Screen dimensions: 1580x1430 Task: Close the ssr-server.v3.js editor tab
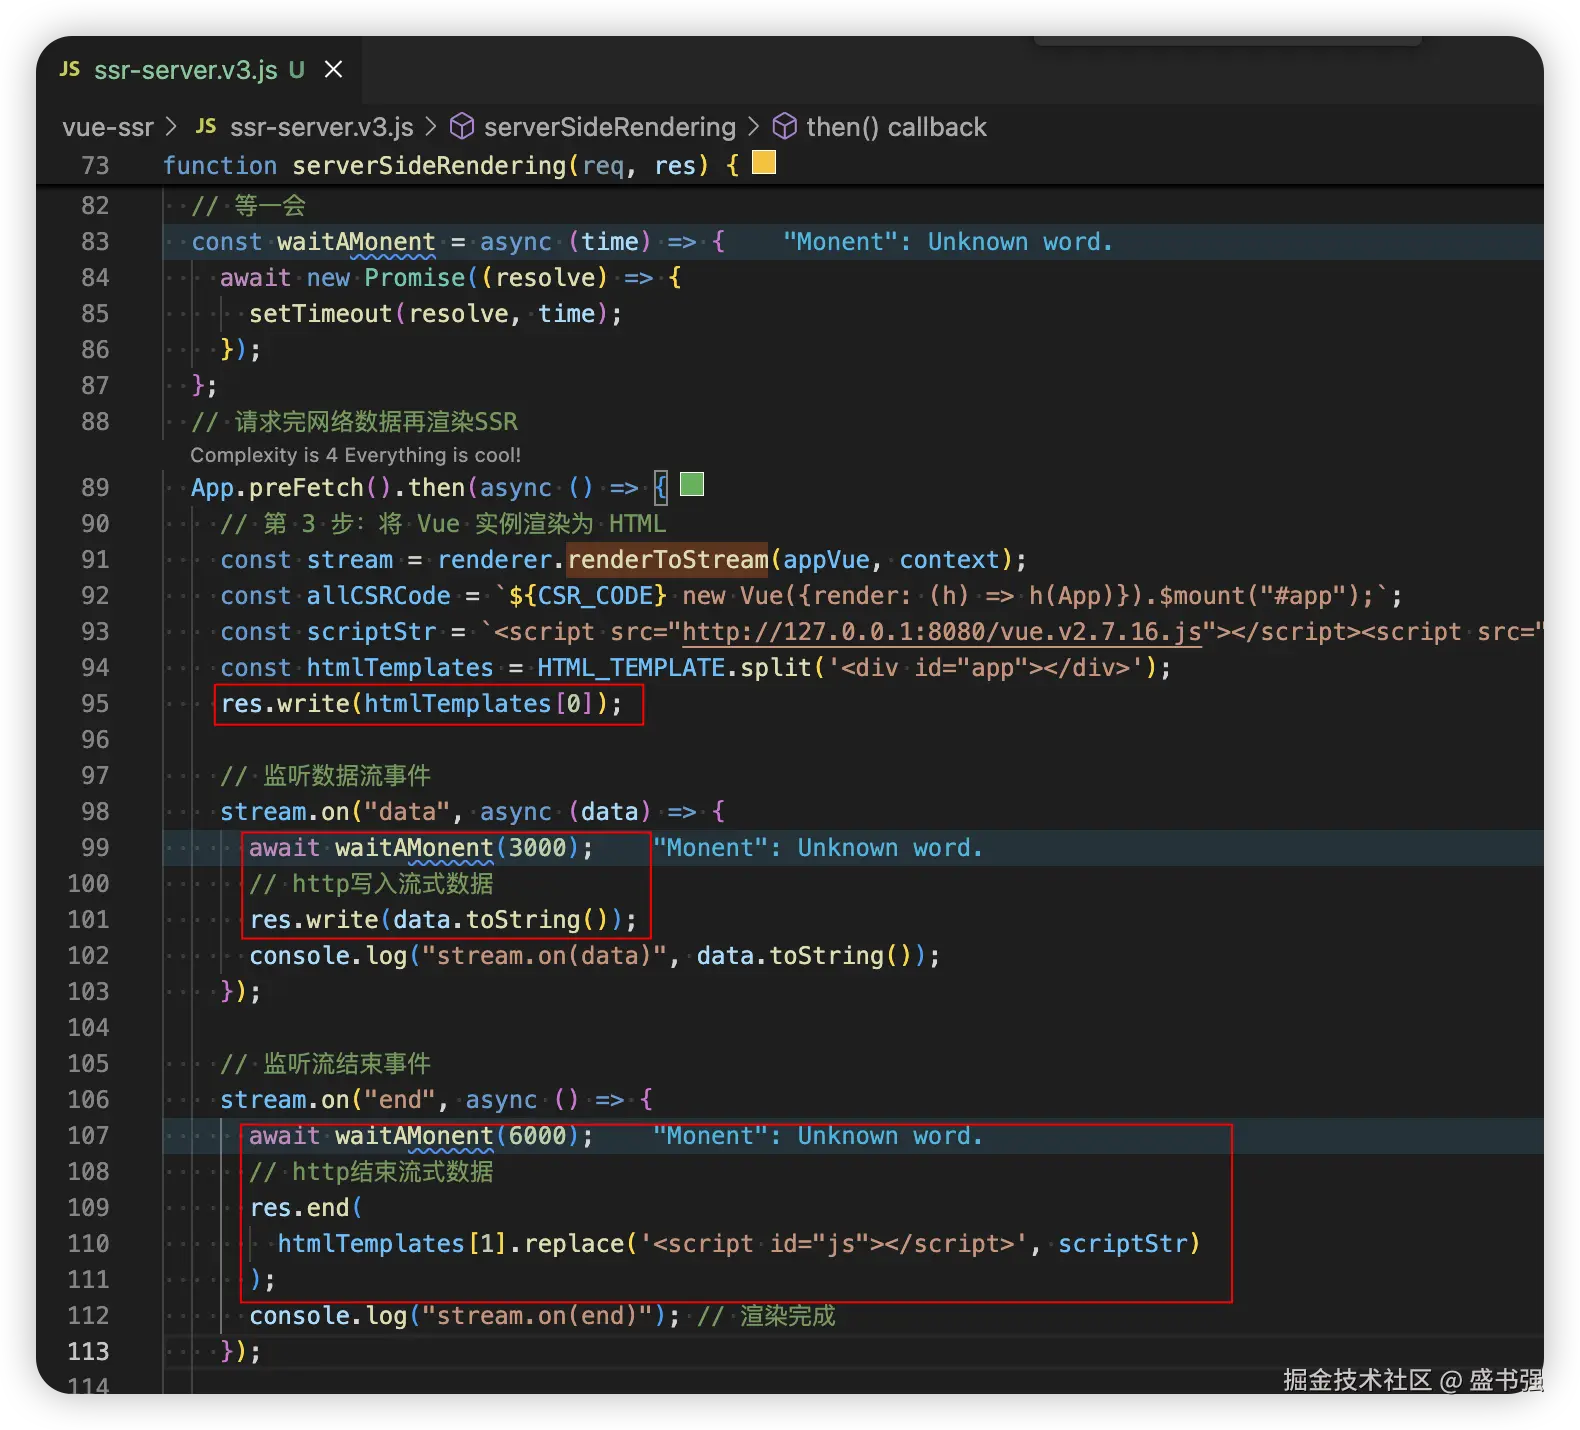coord(334,70)
